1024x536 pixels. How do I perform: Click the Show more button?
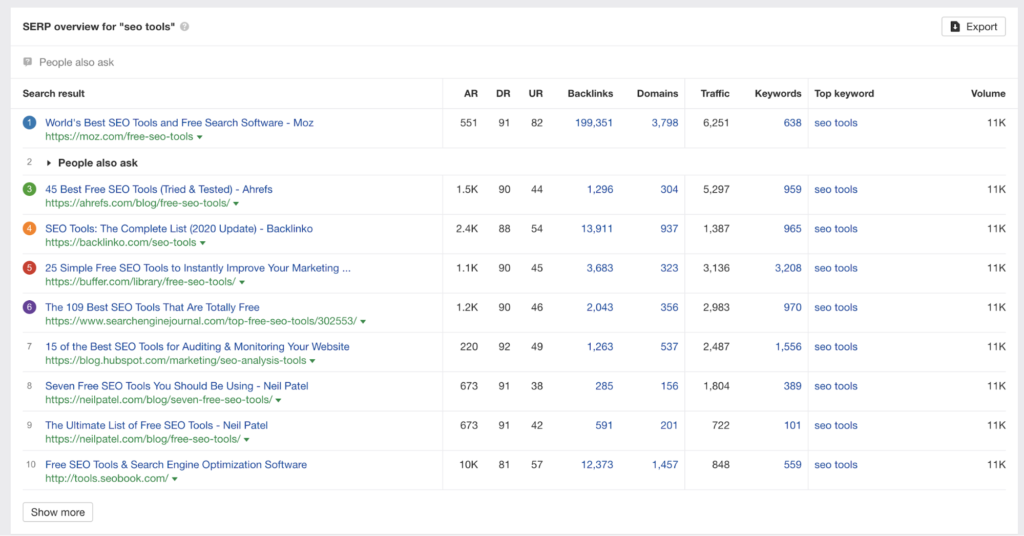(57, 512)
